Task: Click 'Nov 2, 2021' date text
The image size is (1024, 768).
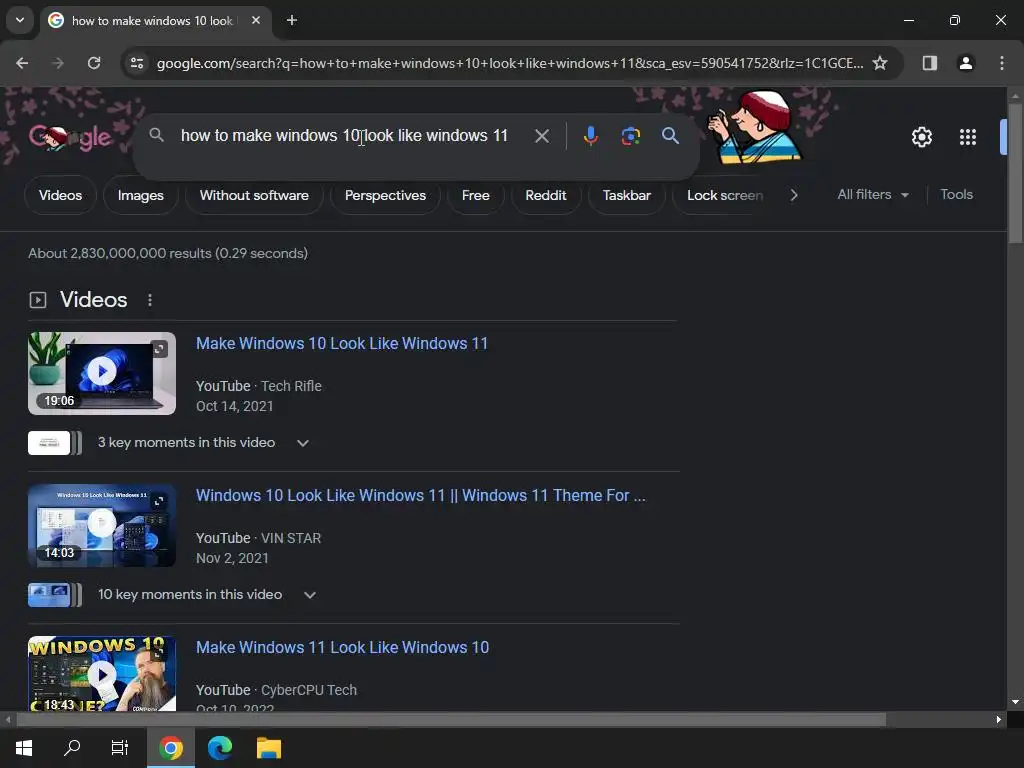Action: point(232,558)
